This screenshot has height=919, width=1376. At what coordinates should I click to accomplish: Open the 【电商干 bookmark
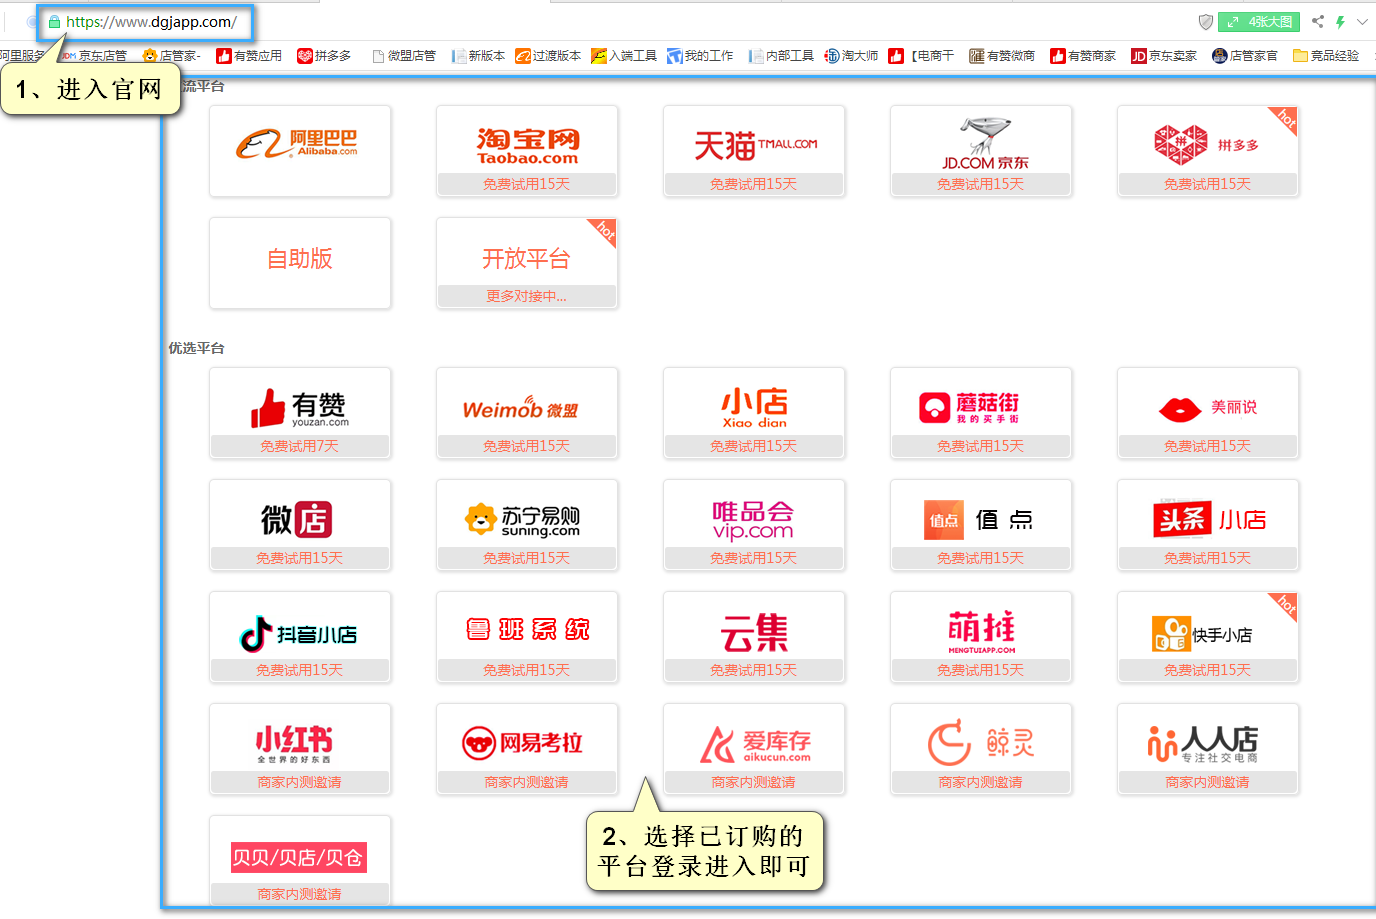pos(921,56)
